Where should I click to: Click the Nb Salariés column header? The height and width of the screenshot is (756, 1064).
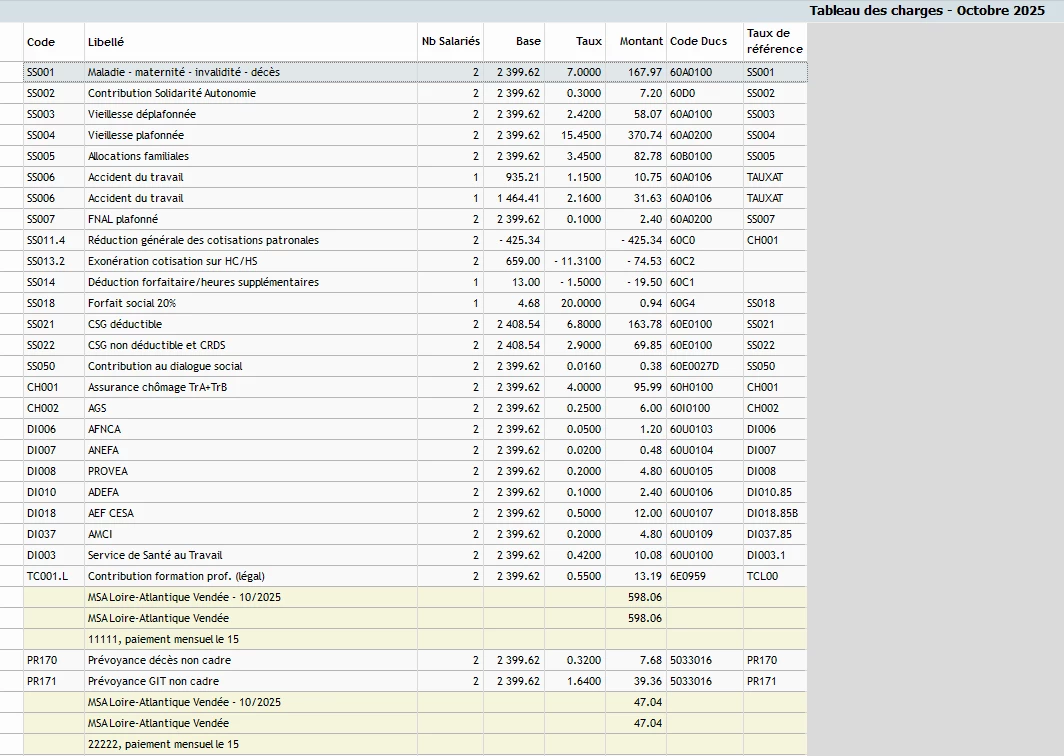point(450,42)
